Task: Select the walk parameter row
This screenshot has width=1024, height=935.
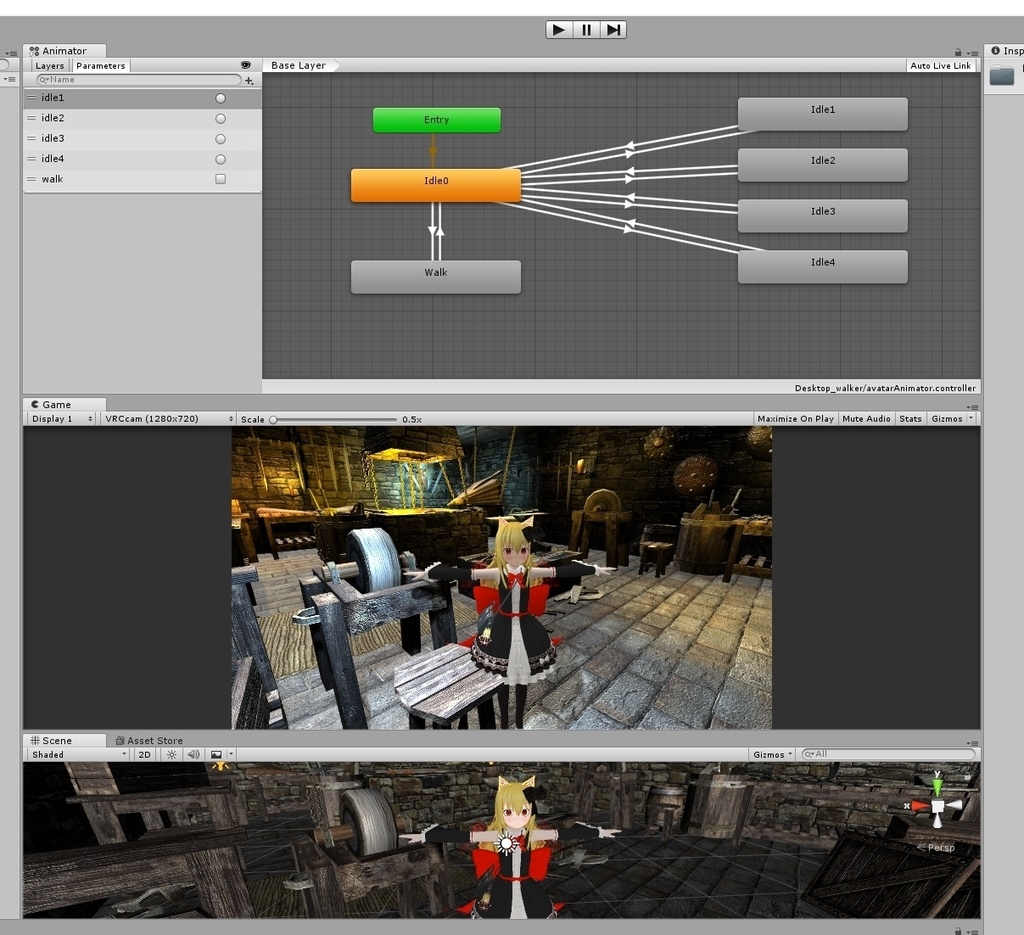Action: (x=142, y=179)
